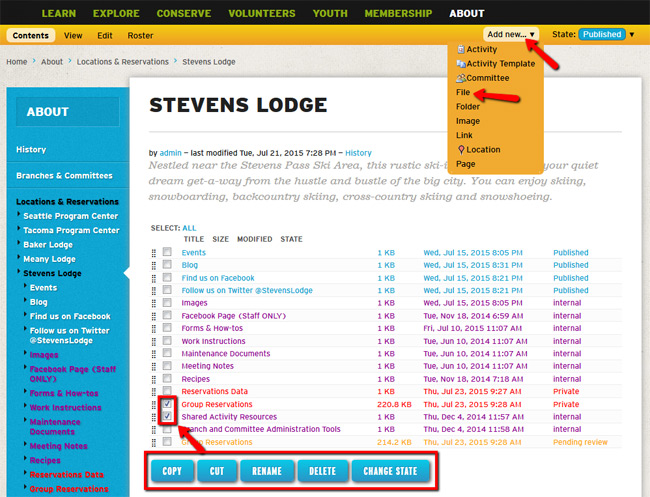Open the Add new... dropdown
The width and height of the screenshot is (650, 497).
[511, 34]
